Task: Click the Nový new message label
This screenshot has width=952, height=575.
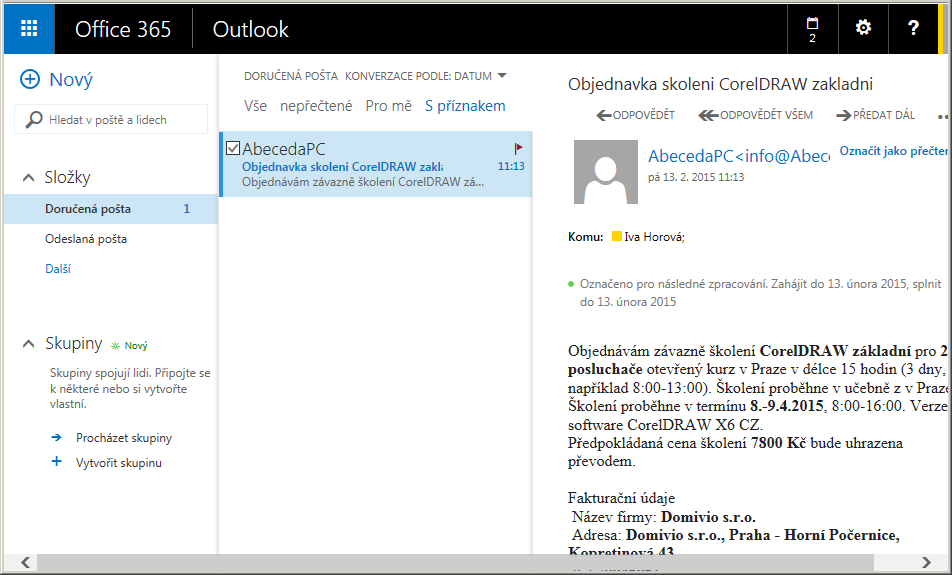Action: pyautogui.click(x=71, y=80)
